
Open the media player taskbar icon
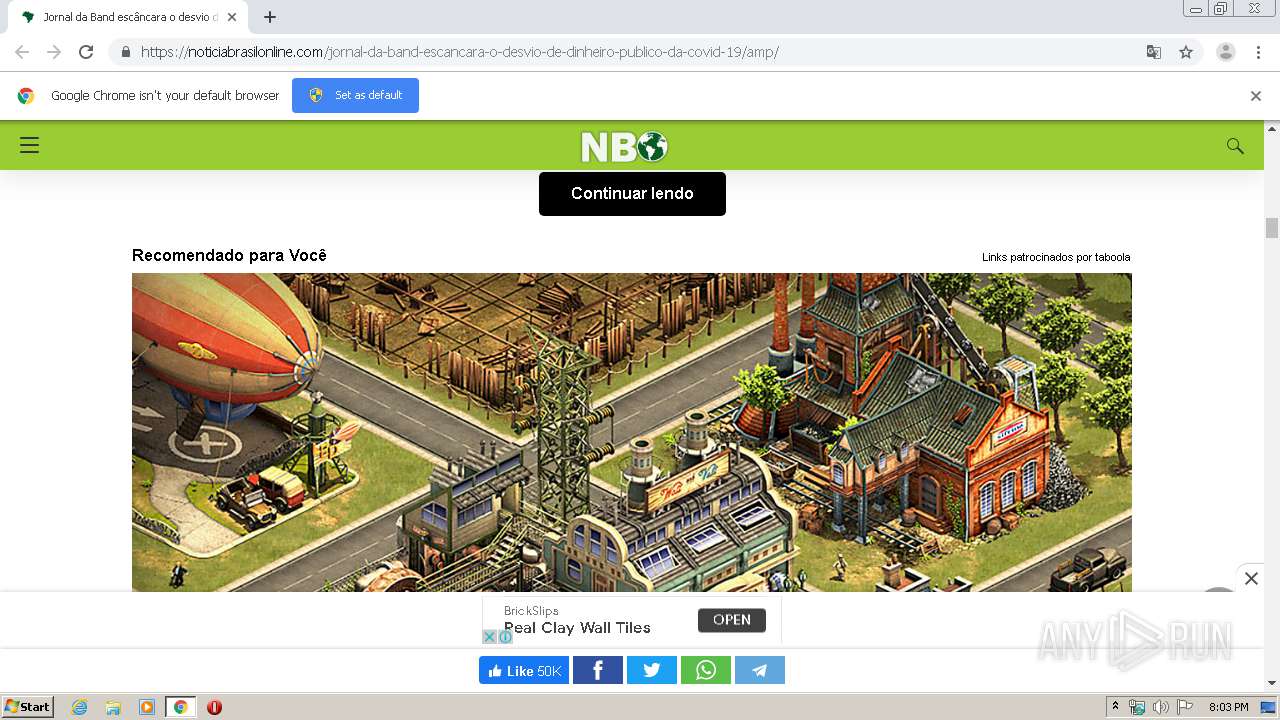(147, 707)
